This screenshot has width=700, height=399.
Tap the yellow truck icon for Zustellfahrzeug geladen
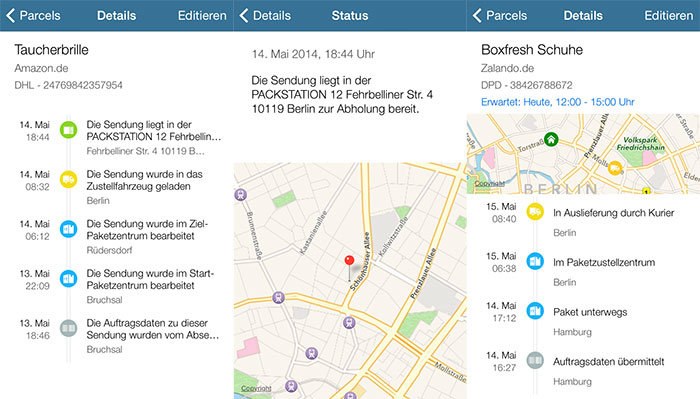[x=68, y=179]
